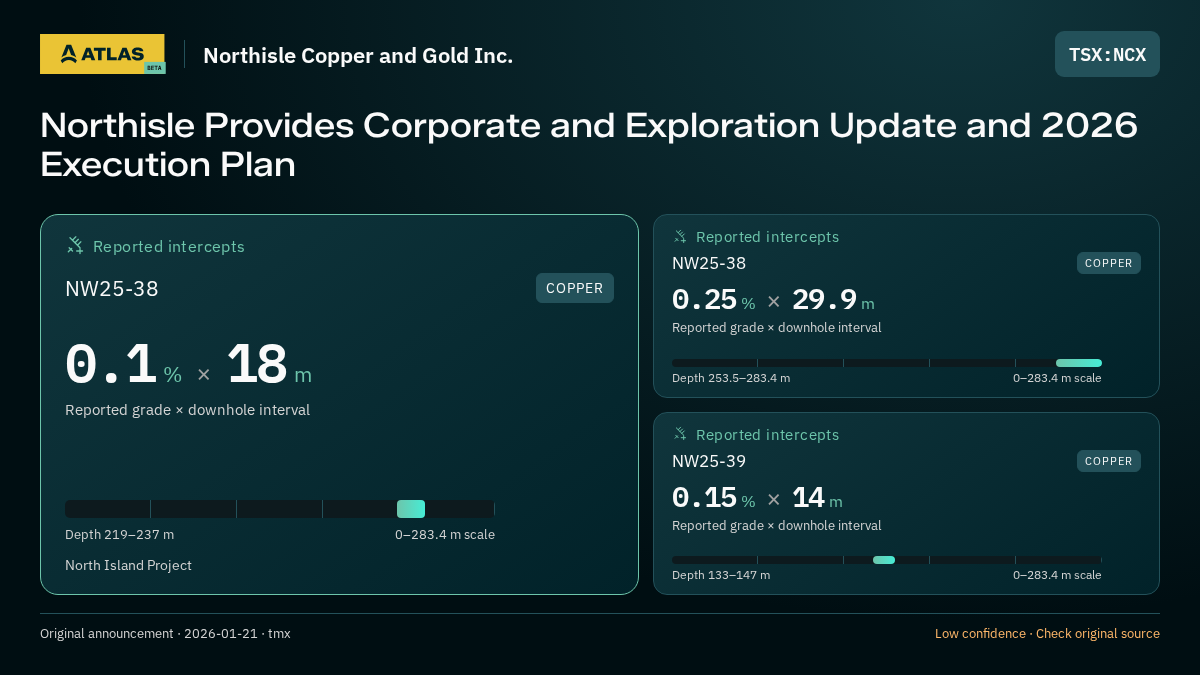
Task: Click the NW25-39 hole ID
Action: point(709,461)
